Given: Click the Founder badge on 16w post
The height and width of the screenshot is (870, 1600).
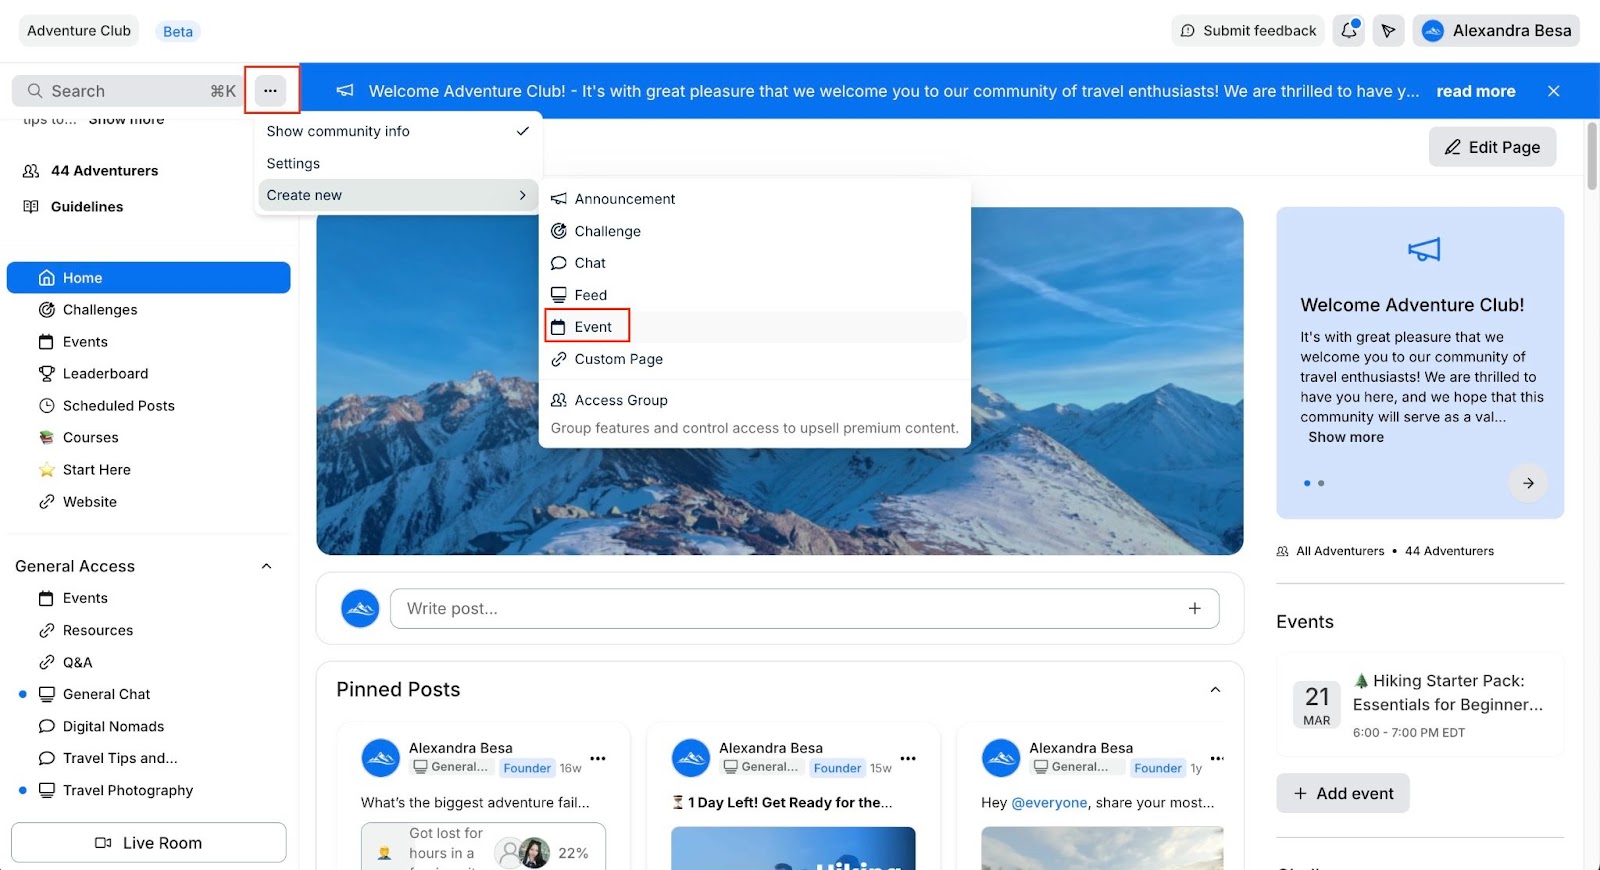Looking at the screenshot, I should (x=527, y=768).
